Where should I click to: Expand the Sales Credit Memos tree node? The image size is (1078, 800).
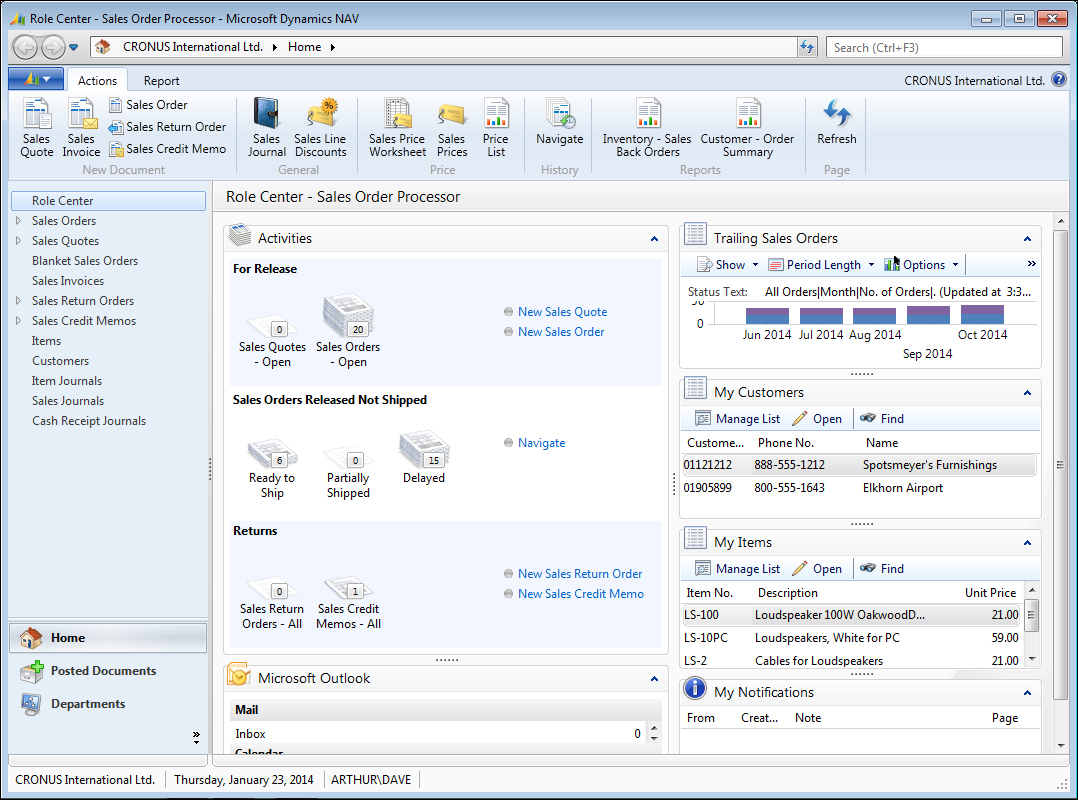point(19,320)
